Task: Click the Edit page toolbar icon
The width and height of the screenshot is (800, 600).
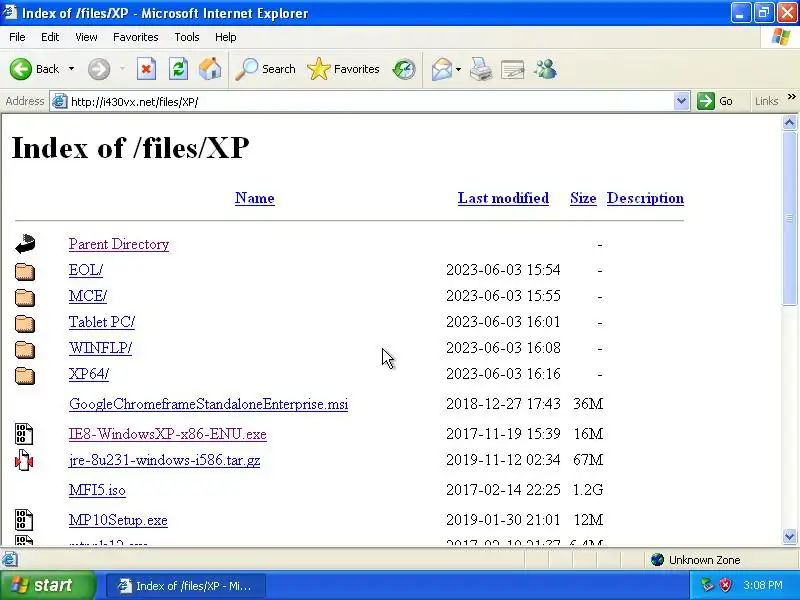Action: (x=513, y=69)
